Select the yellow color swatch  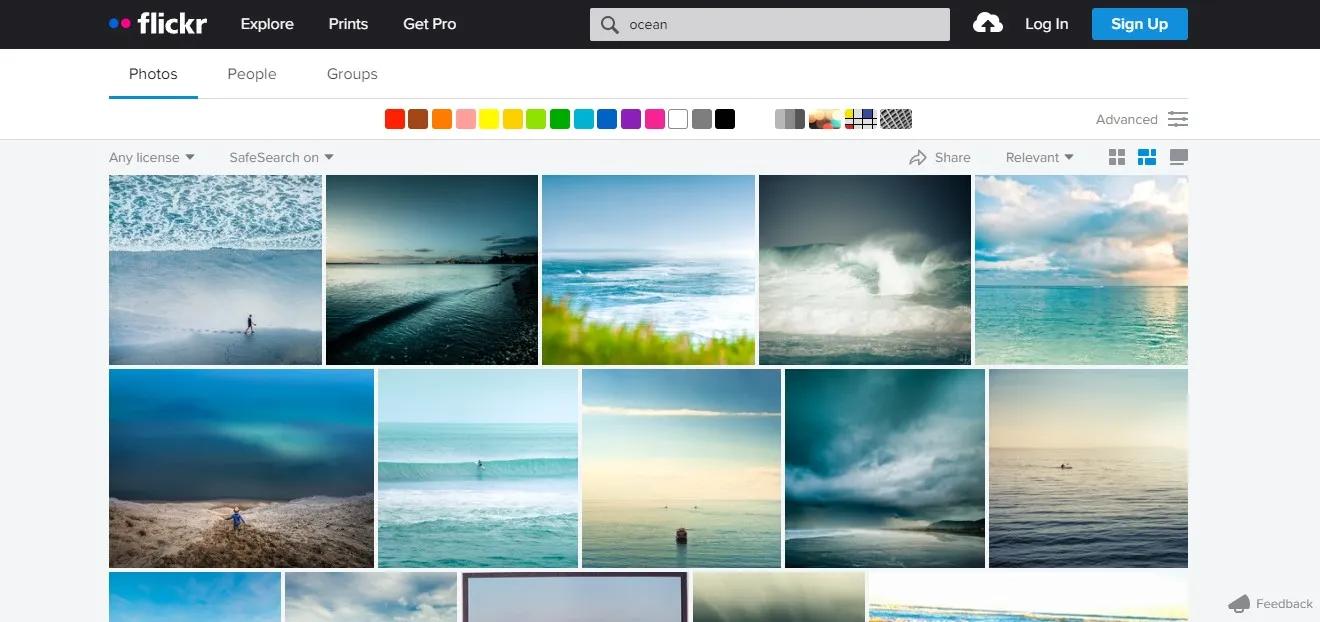(489, 119)
